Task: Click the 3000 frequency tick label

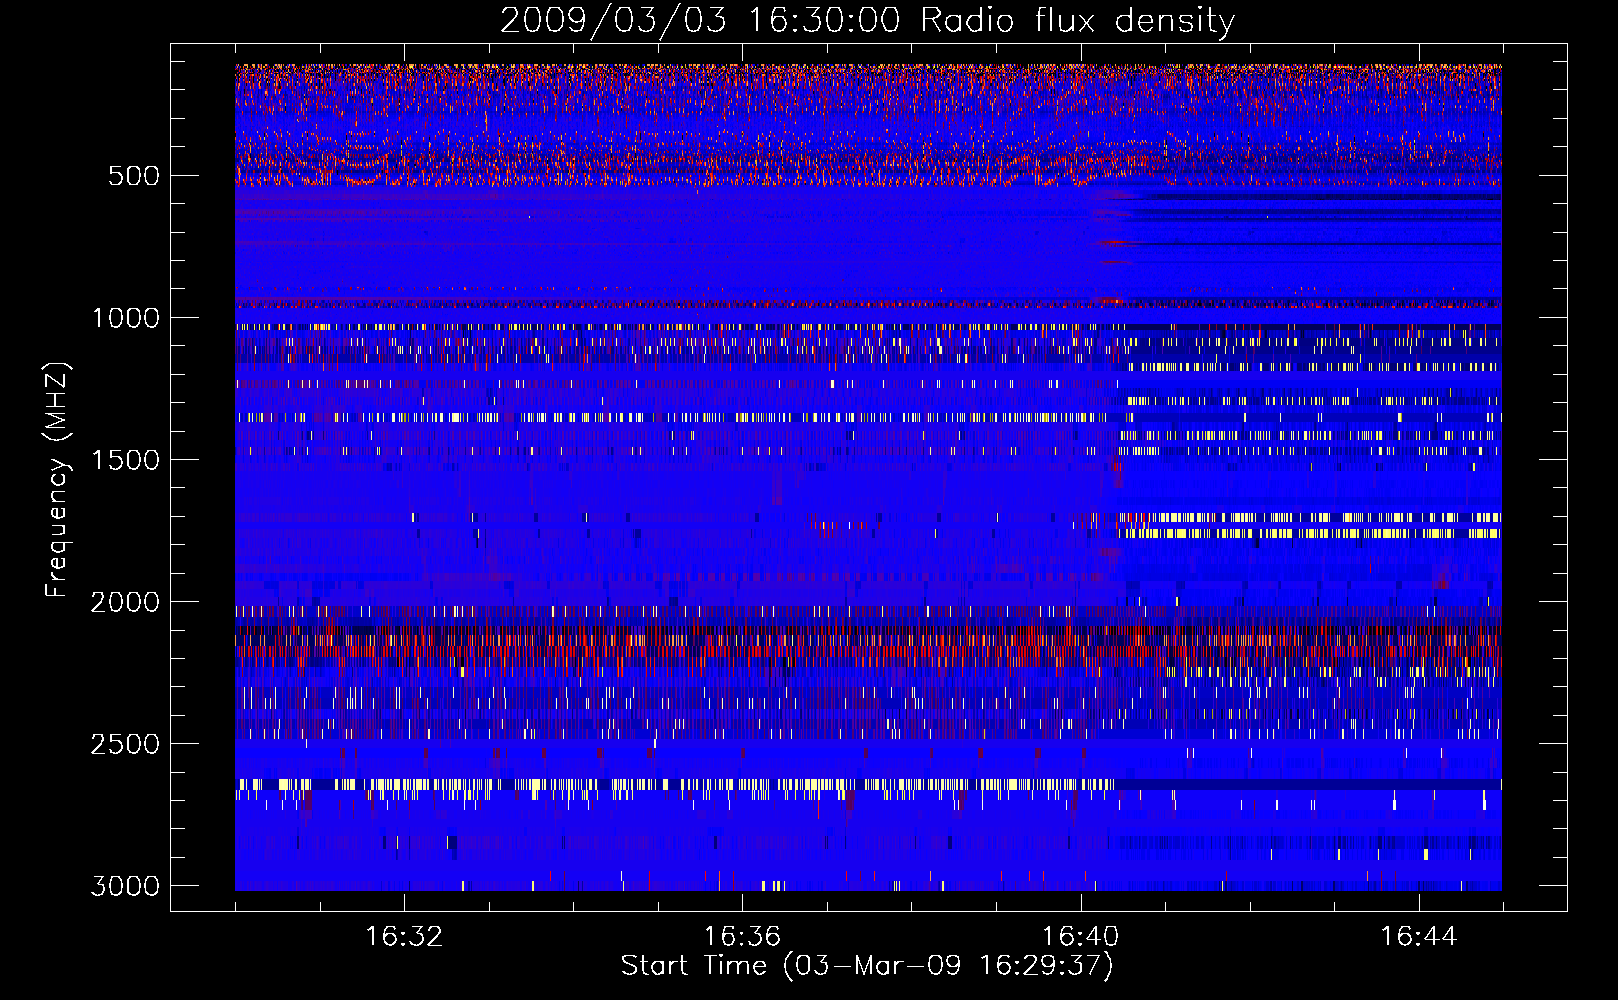Action: [125, 886]
